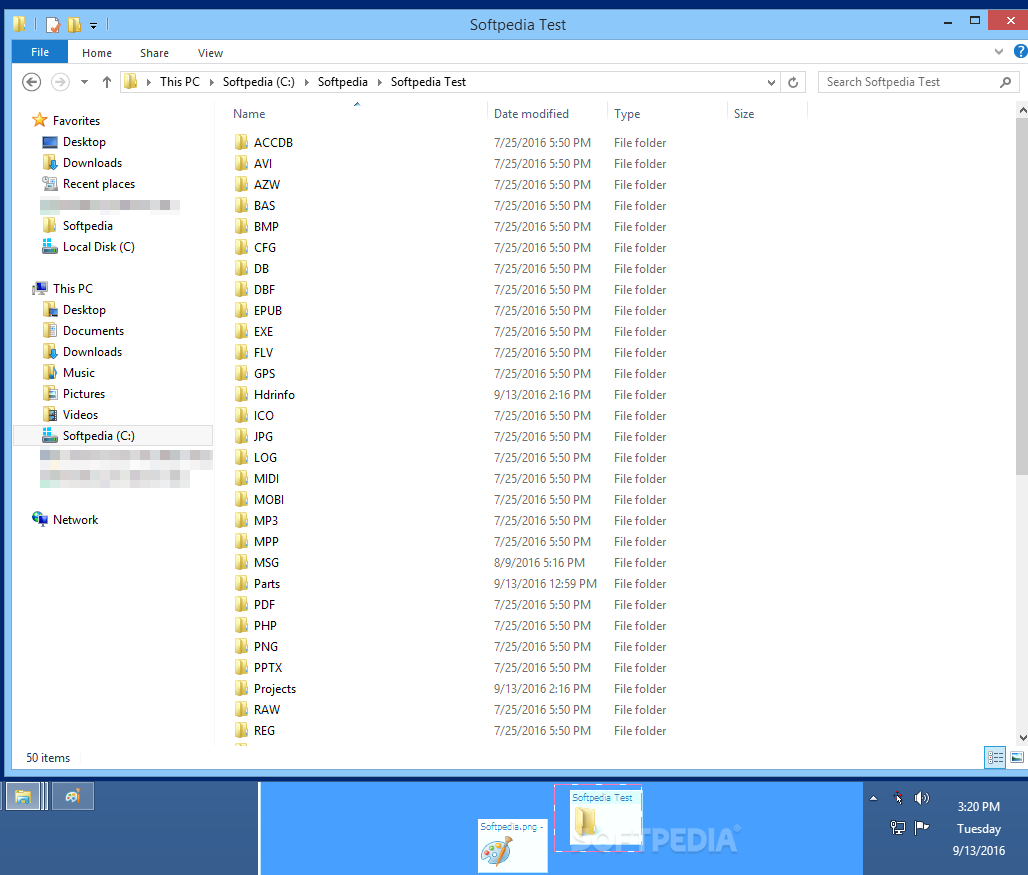This screenshot has width=1028, height=875.
Task: Select the JPG folder icon
Action: (242, 436)
